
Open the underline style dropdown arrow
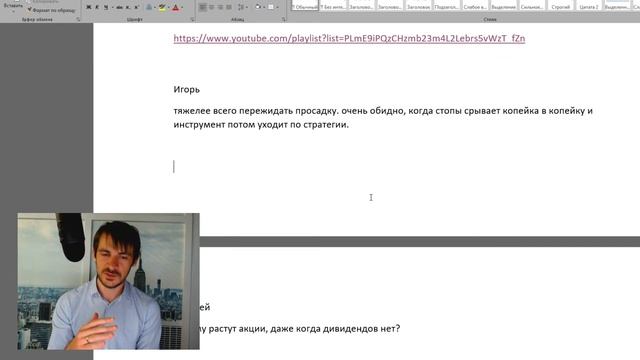tap(112, 7)
